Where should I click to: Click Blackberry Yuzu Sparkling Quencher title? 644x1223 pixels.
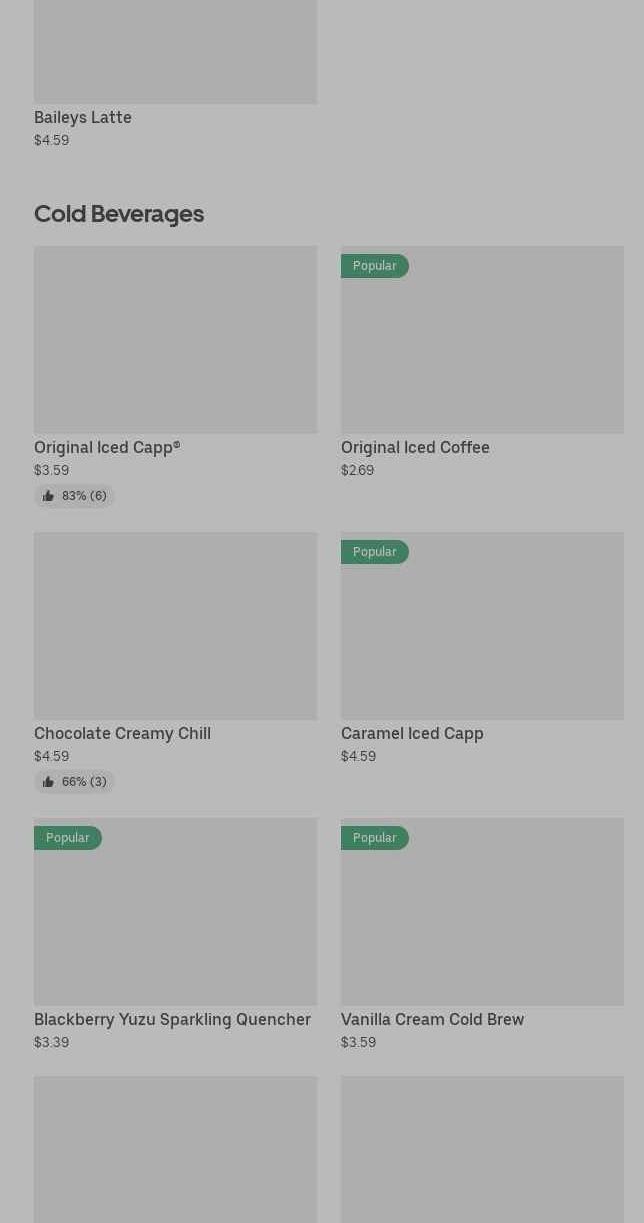[172, 1019]
